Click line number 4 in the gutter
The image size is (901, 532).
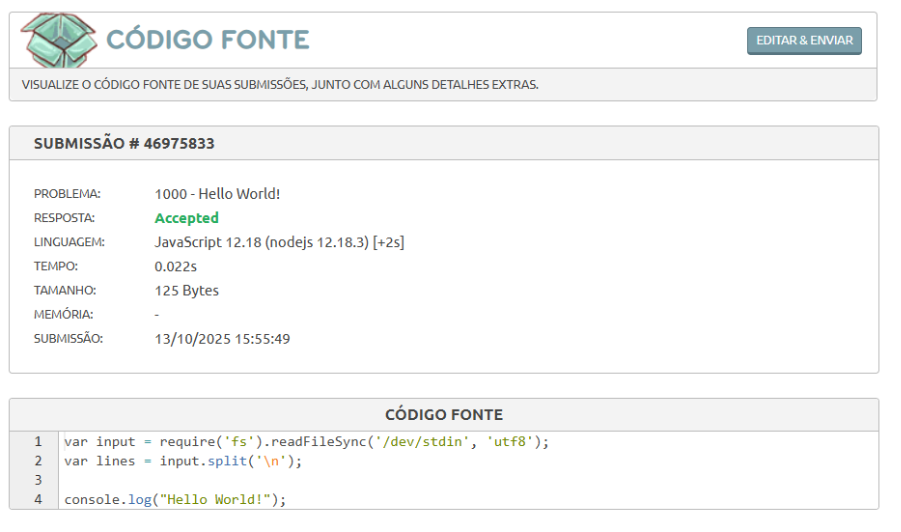(x=38, y=500)
